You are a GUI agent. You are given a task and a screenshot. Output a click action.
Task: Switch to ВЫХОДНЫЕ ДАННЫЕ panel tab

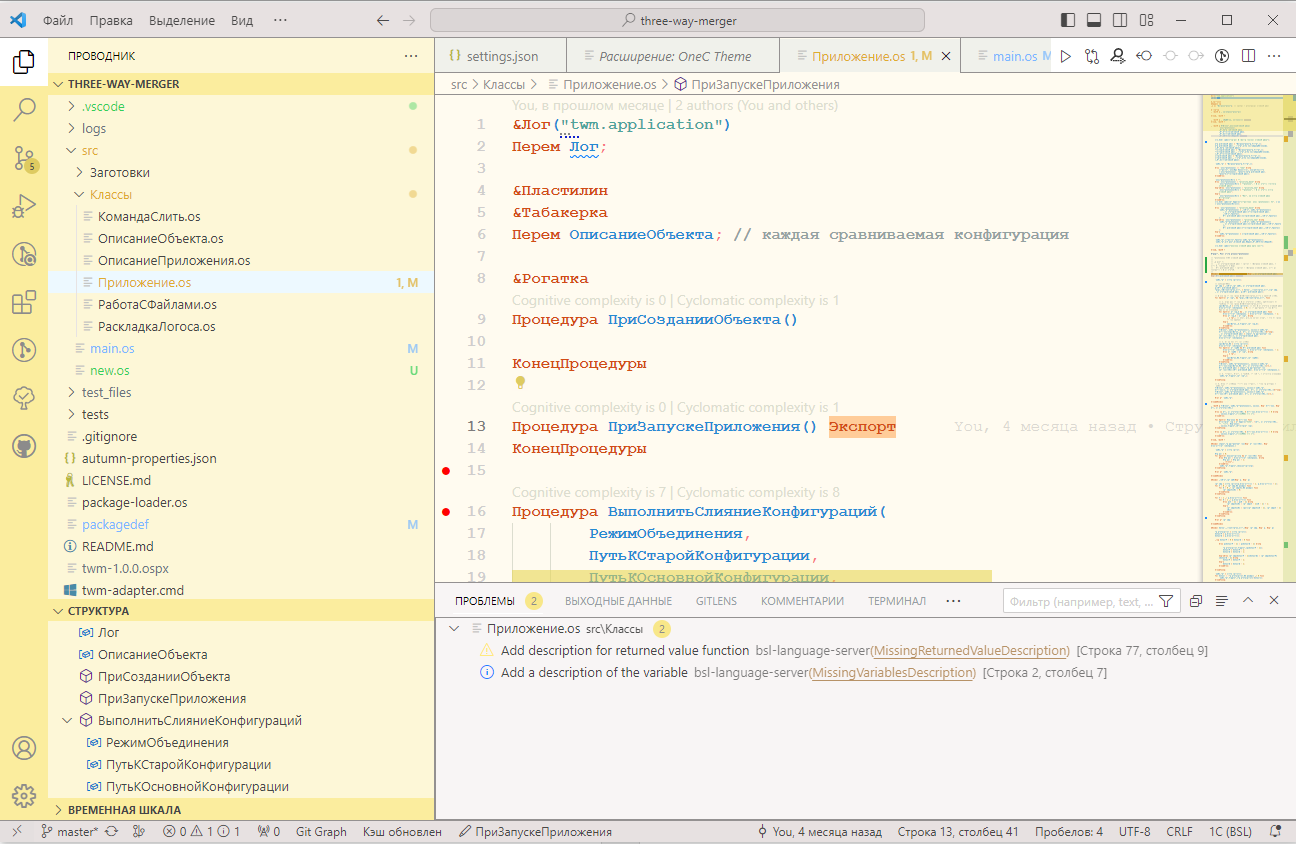pyautogui.click(x=618, y=601)
